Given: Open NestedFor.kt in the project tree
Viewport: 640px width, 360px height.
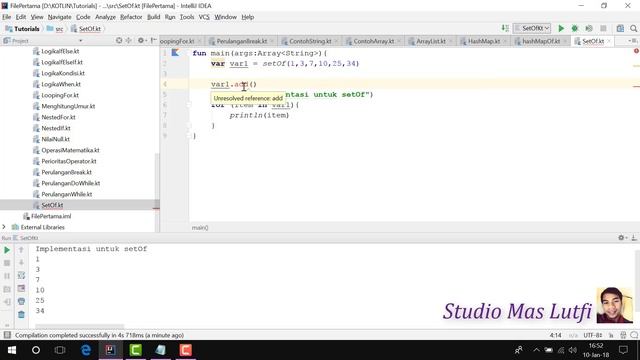Looking at the screenshot, I should tap(58, 117).
